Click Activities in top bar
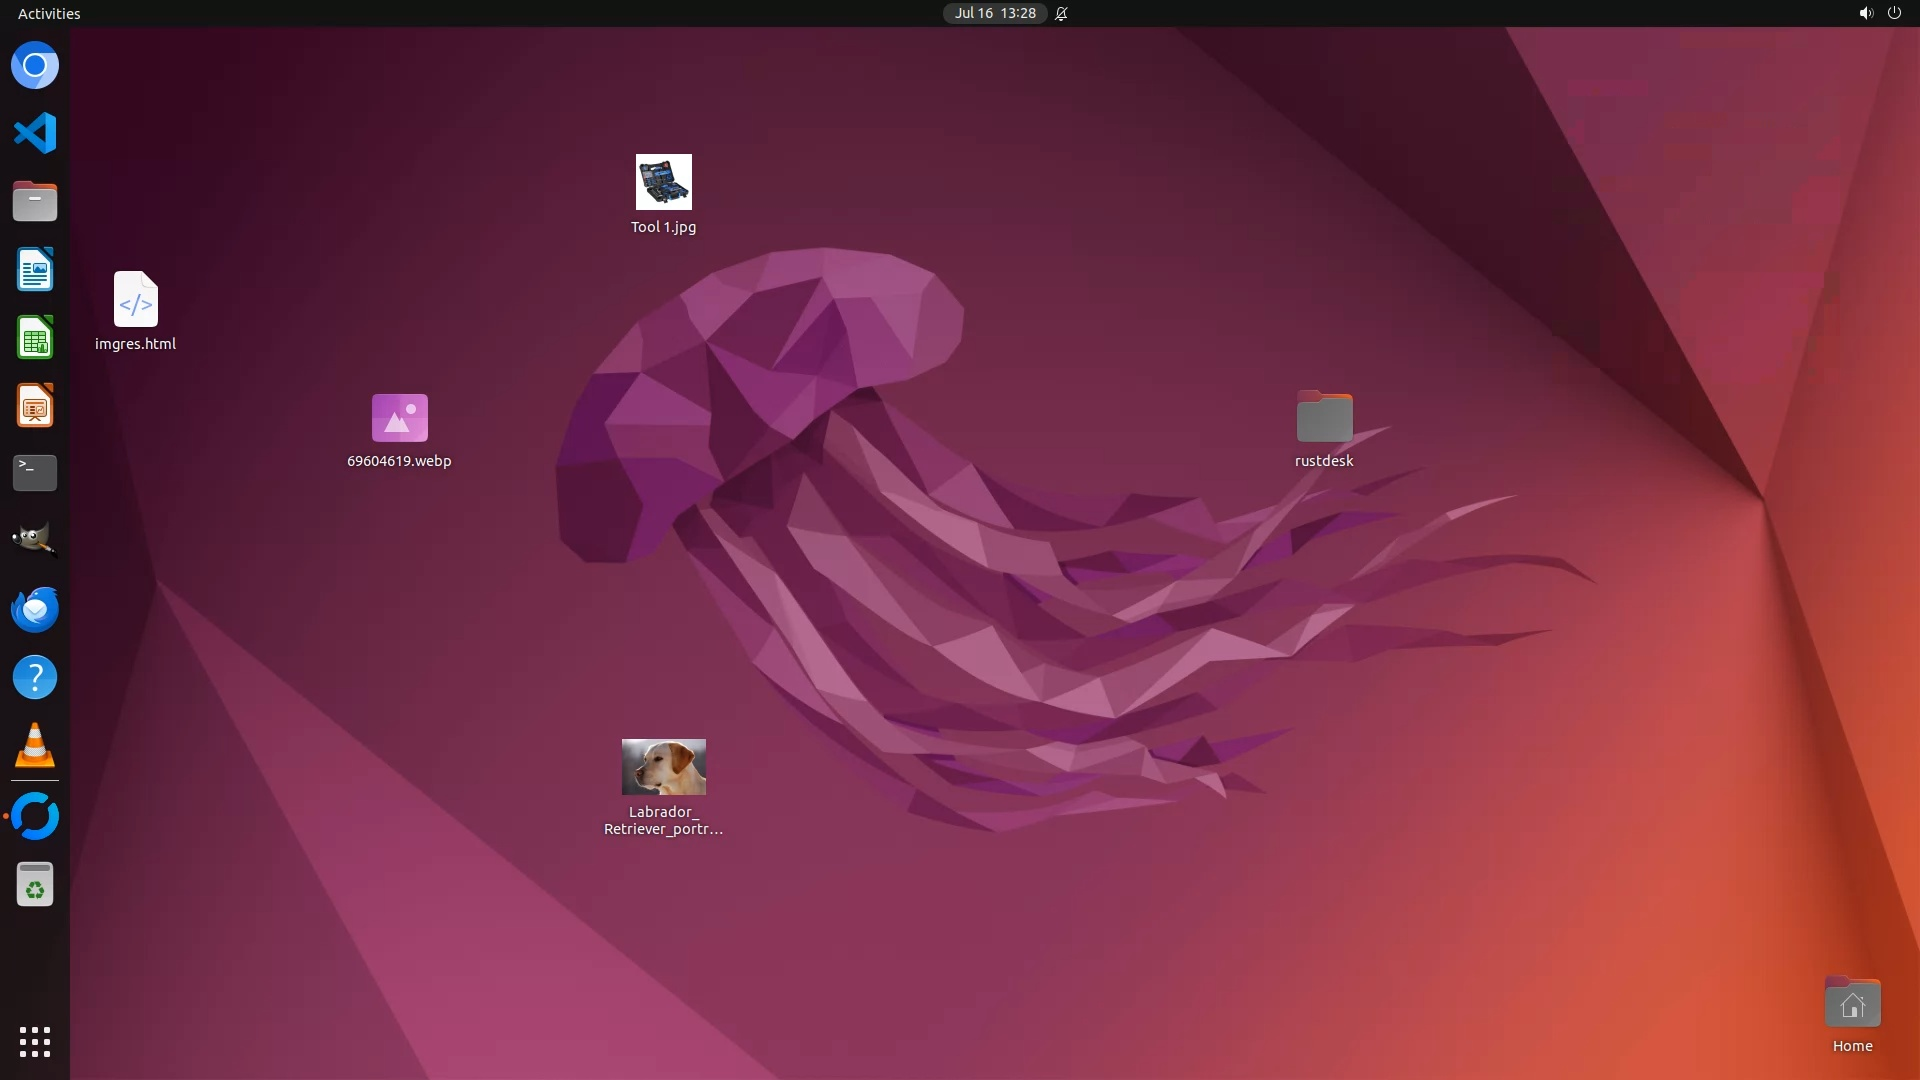Image resolution: width=1920 pixels, height=1080 pixels. tap(49, 13)
